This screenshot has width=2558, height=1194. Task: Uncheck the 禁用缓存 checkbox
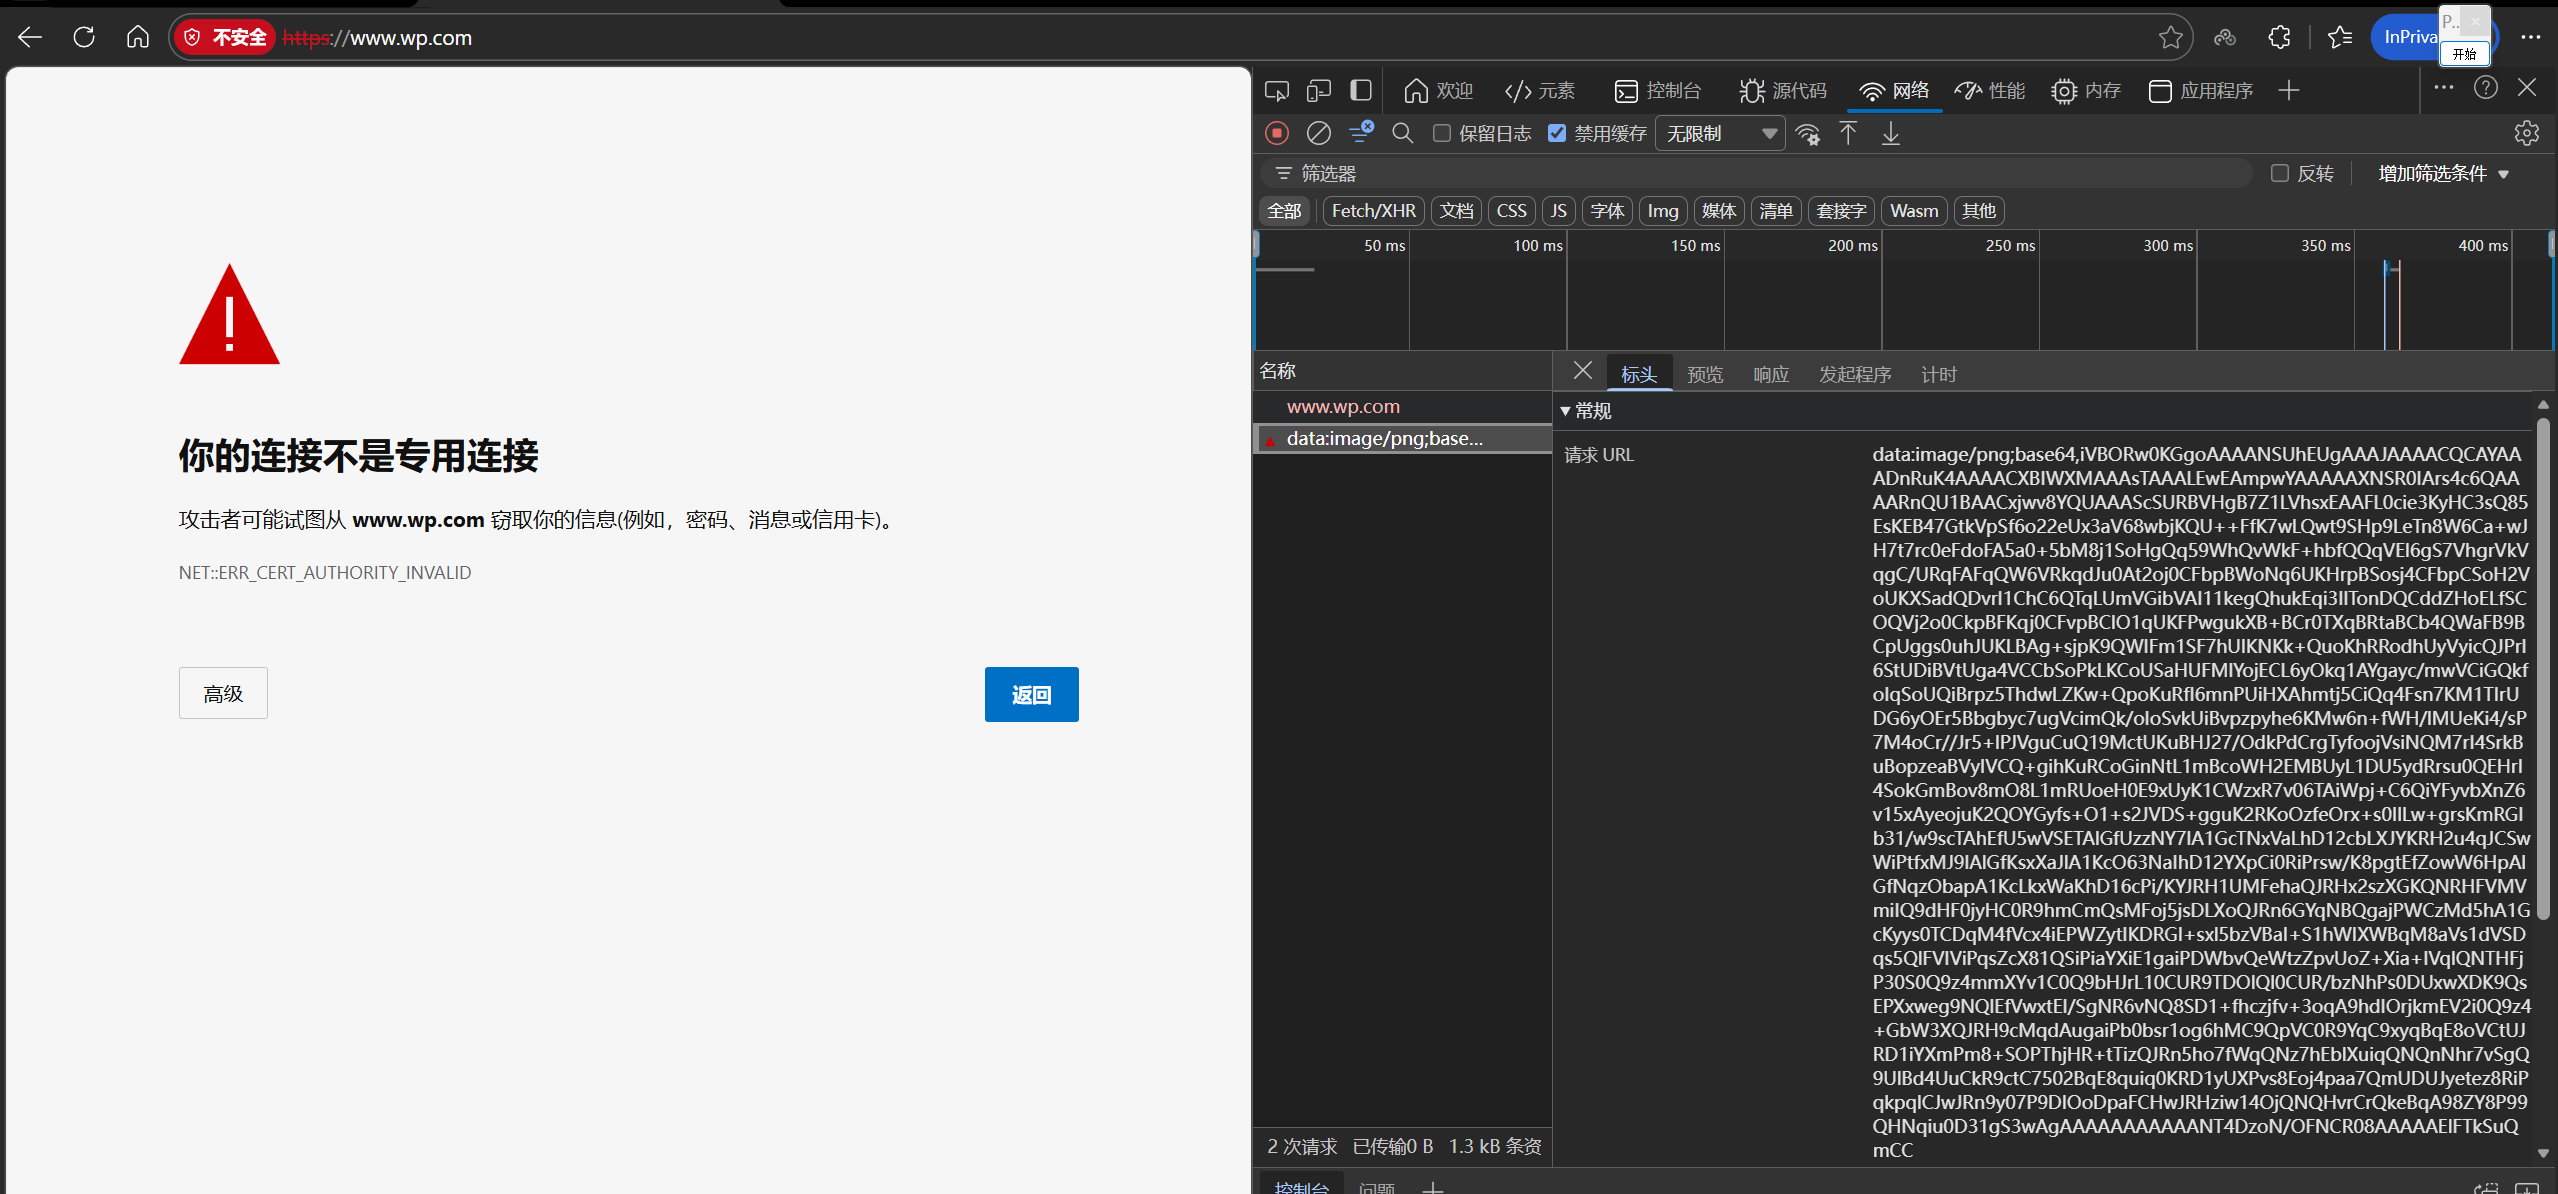[1557, 133]
